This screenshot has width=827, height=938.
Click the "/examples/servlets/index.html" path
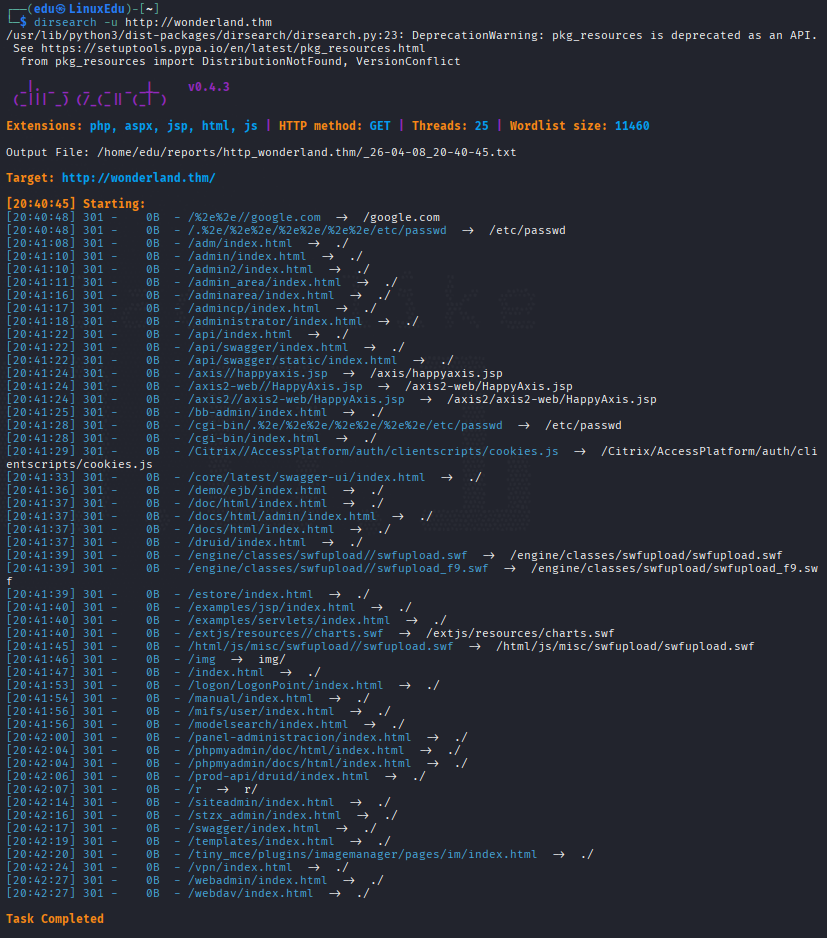coord(289,620)
